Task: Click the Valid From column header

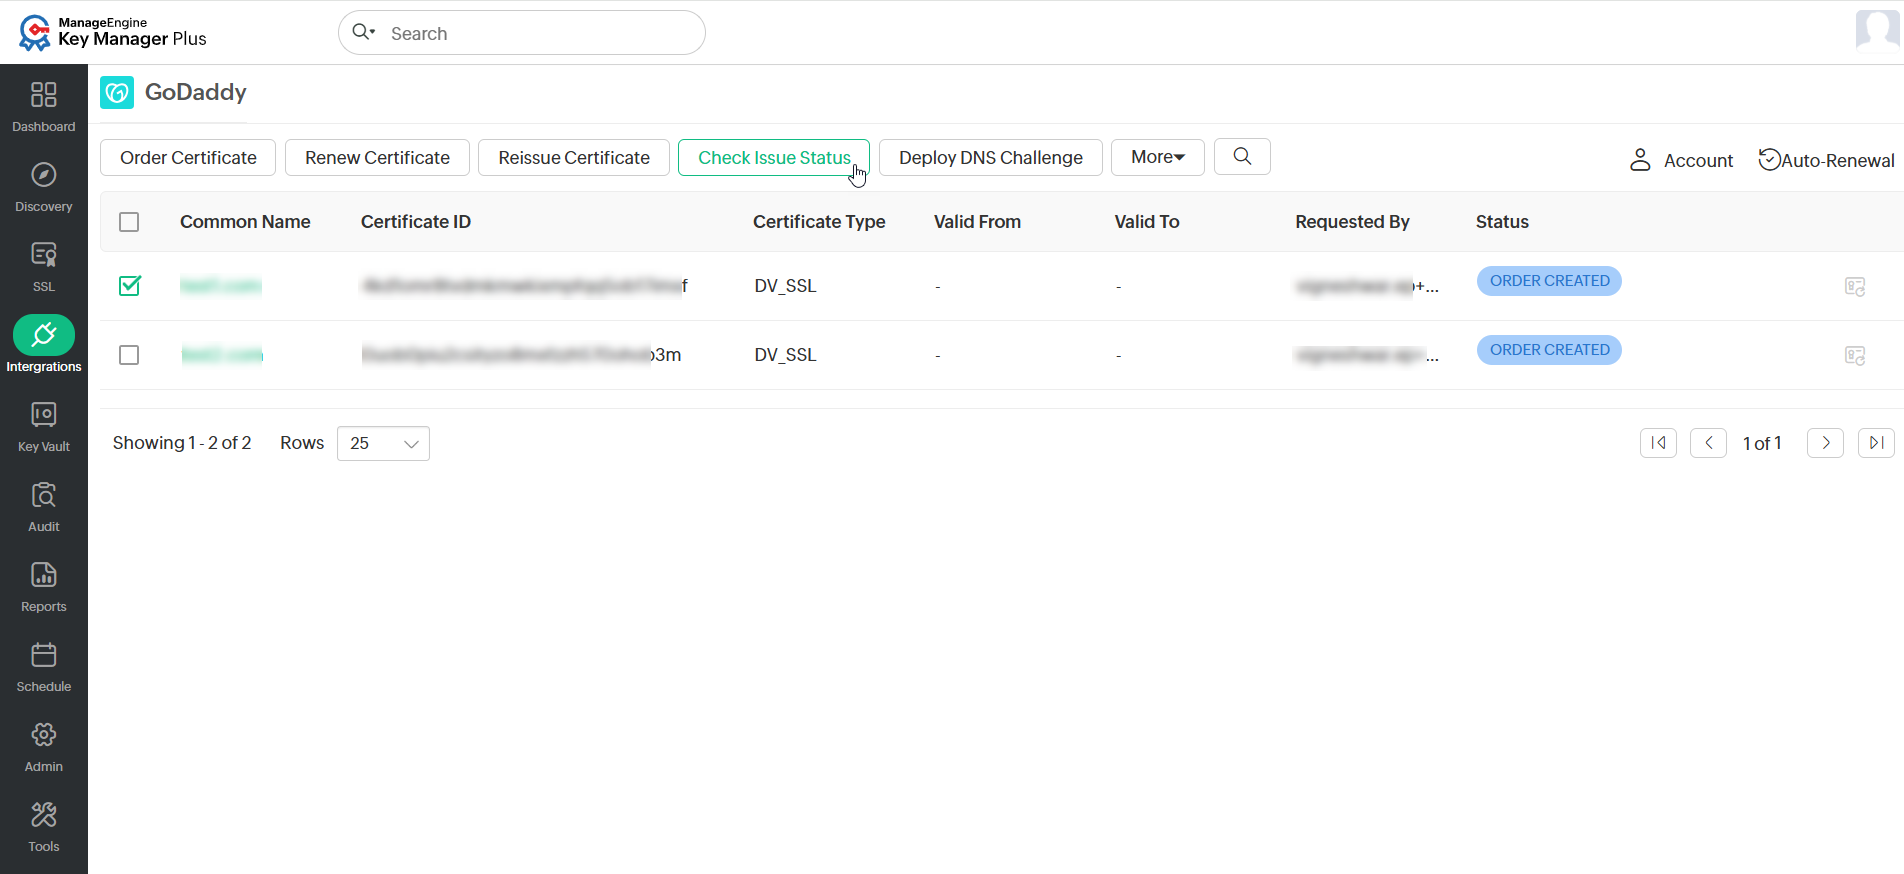Action: 977,222
